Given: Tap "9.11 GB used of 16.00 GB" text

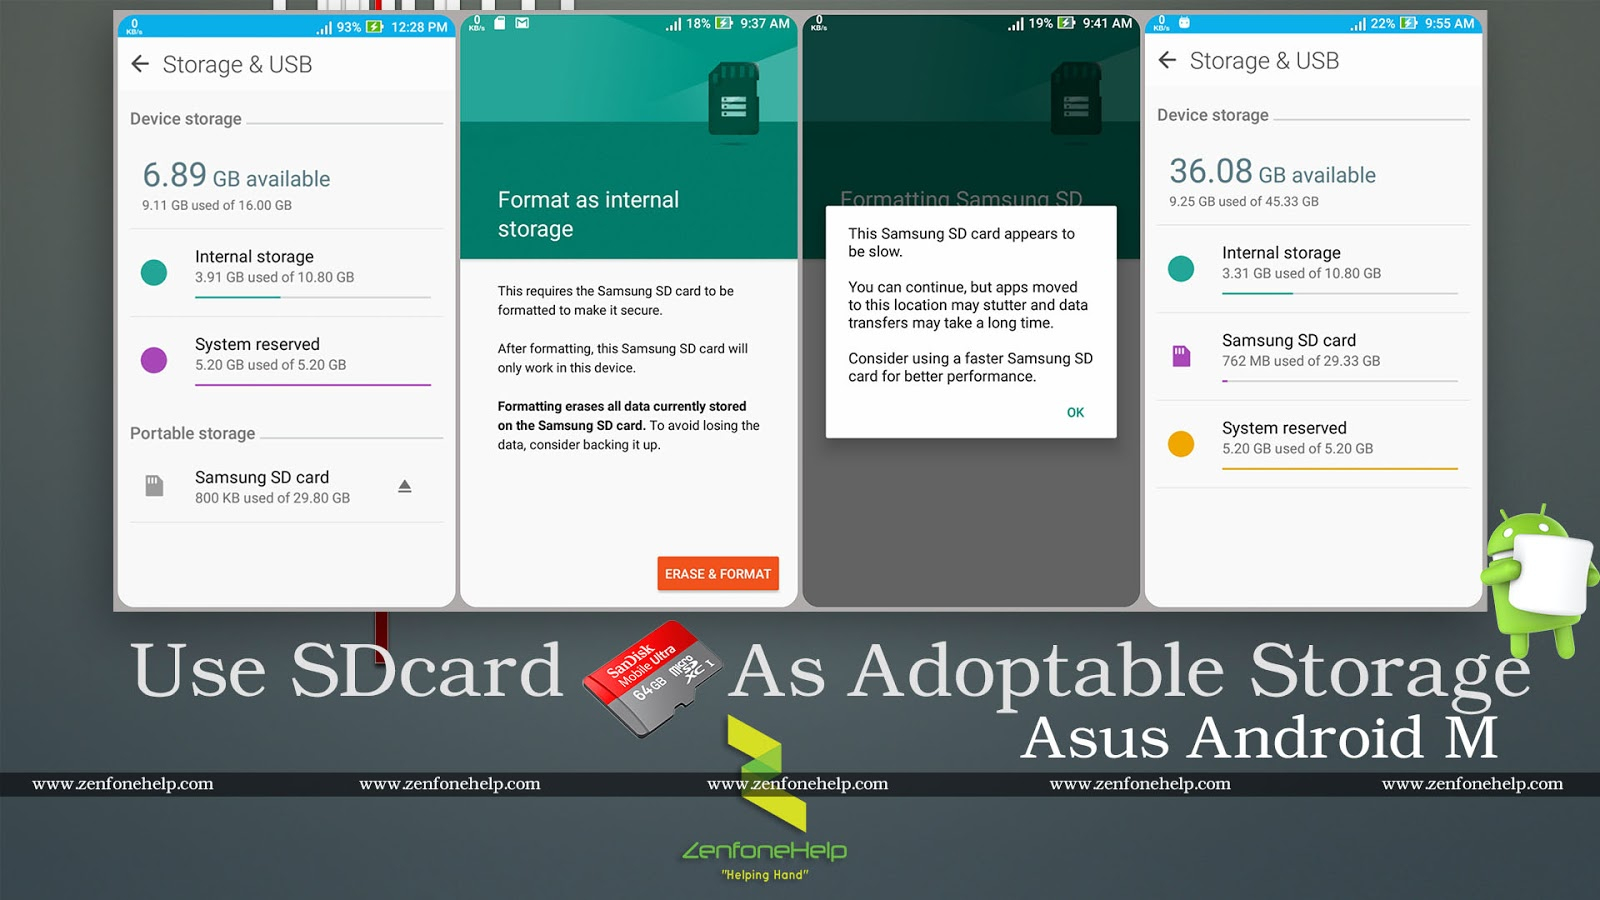Looking at the screenshot, I should pyautogui.click(x=217, y=205).
